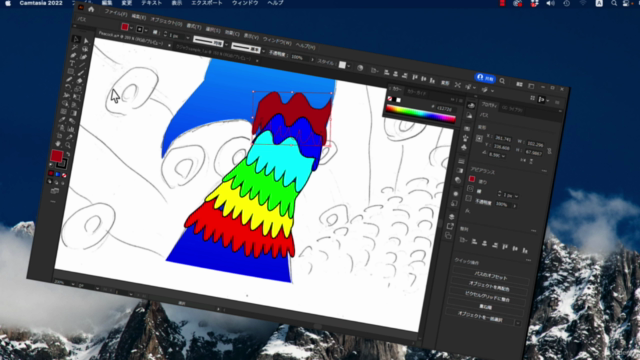The width and height of the screenshot is (640, 360).
Task: Open the 効果(C) menu
Action: point(232,33)
